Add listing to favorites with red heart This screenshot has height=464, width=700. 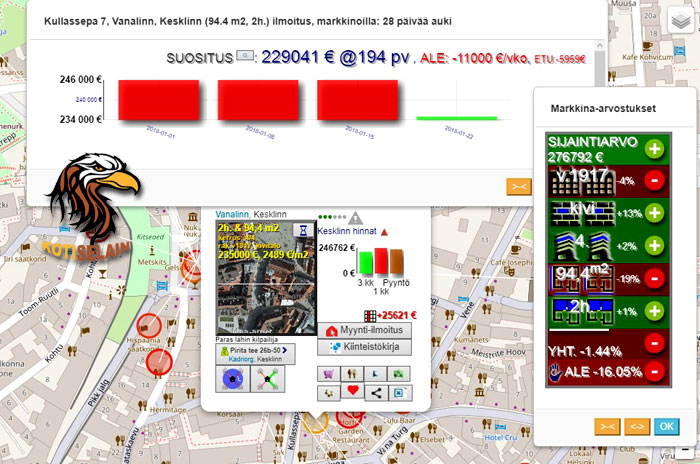coord(353,391)
